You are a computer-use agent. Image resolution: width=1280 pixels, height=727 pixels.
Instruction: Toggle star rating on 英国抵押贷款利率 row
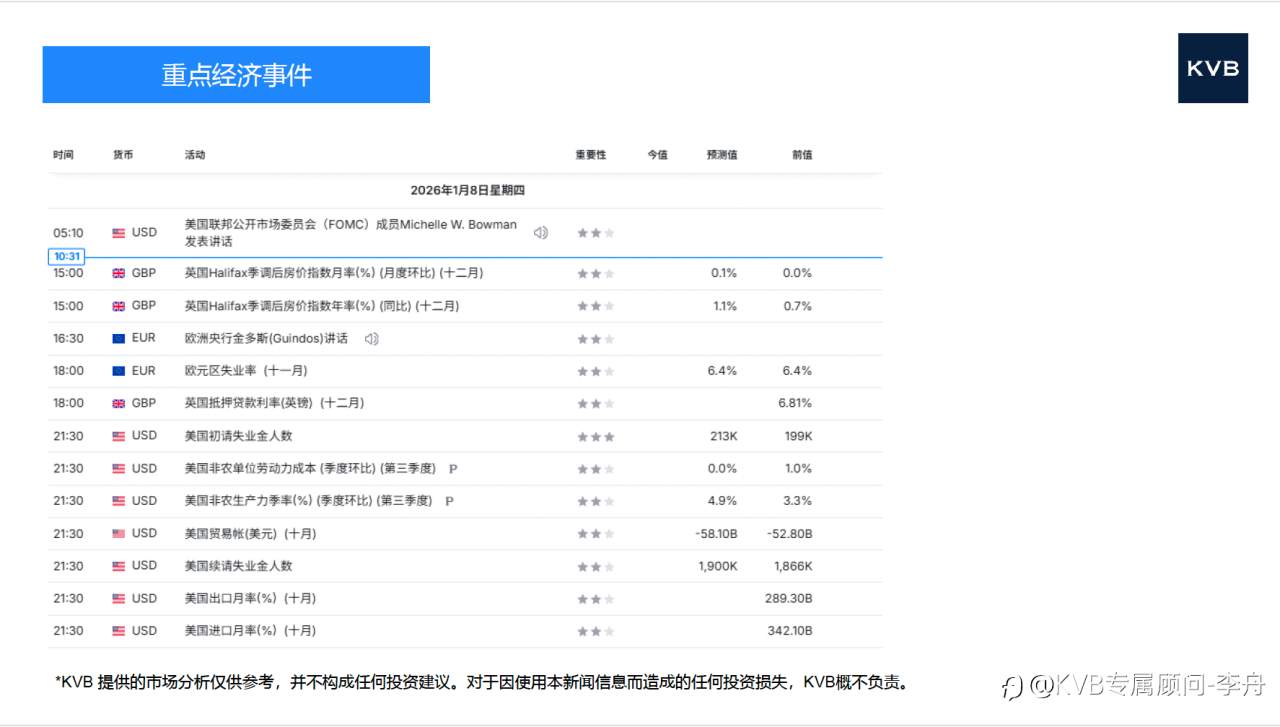click(595, 403)
